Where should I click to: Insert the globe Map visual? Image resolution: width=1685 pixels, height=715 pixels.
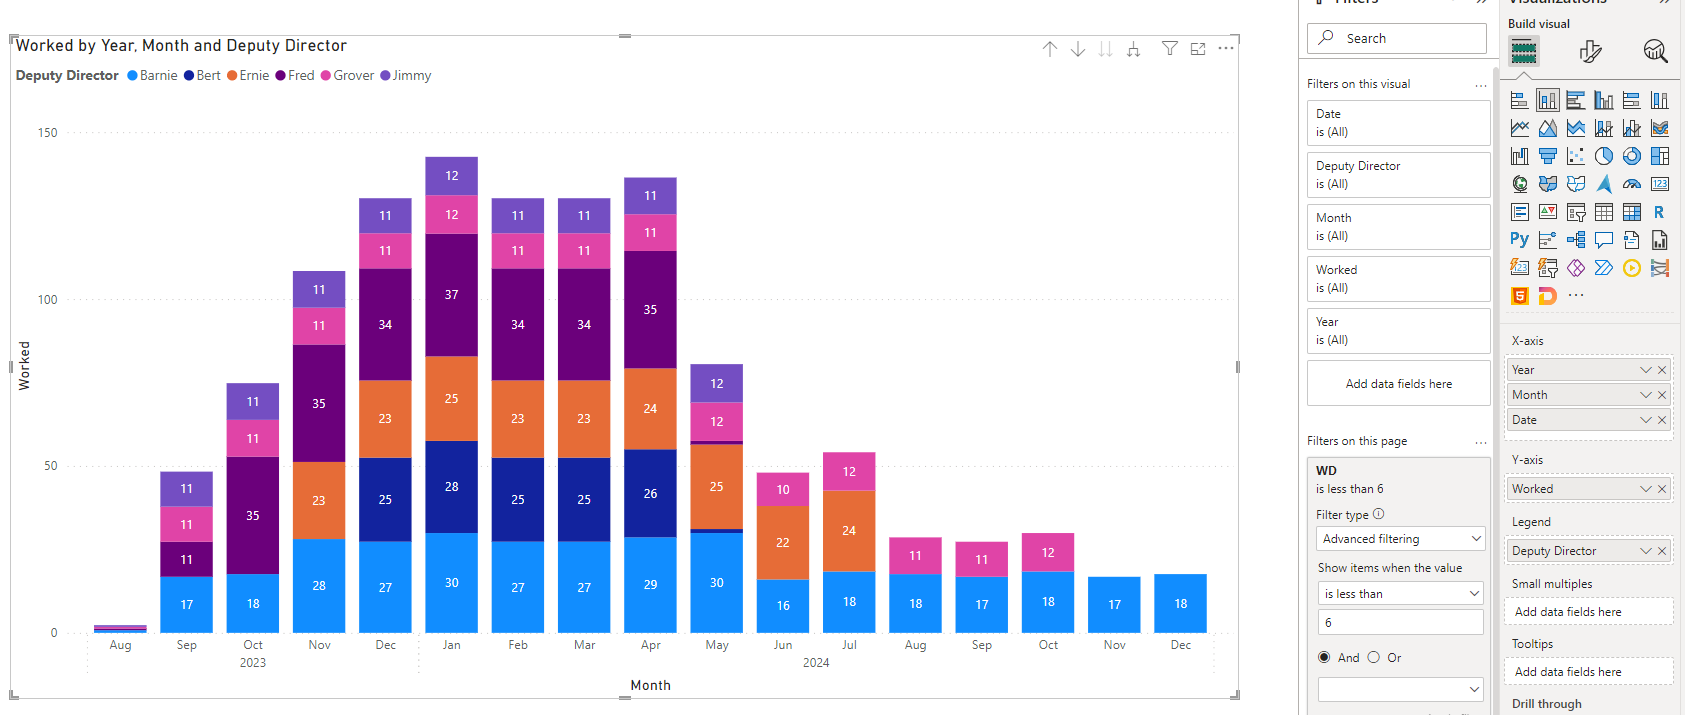click(1519, 184)
